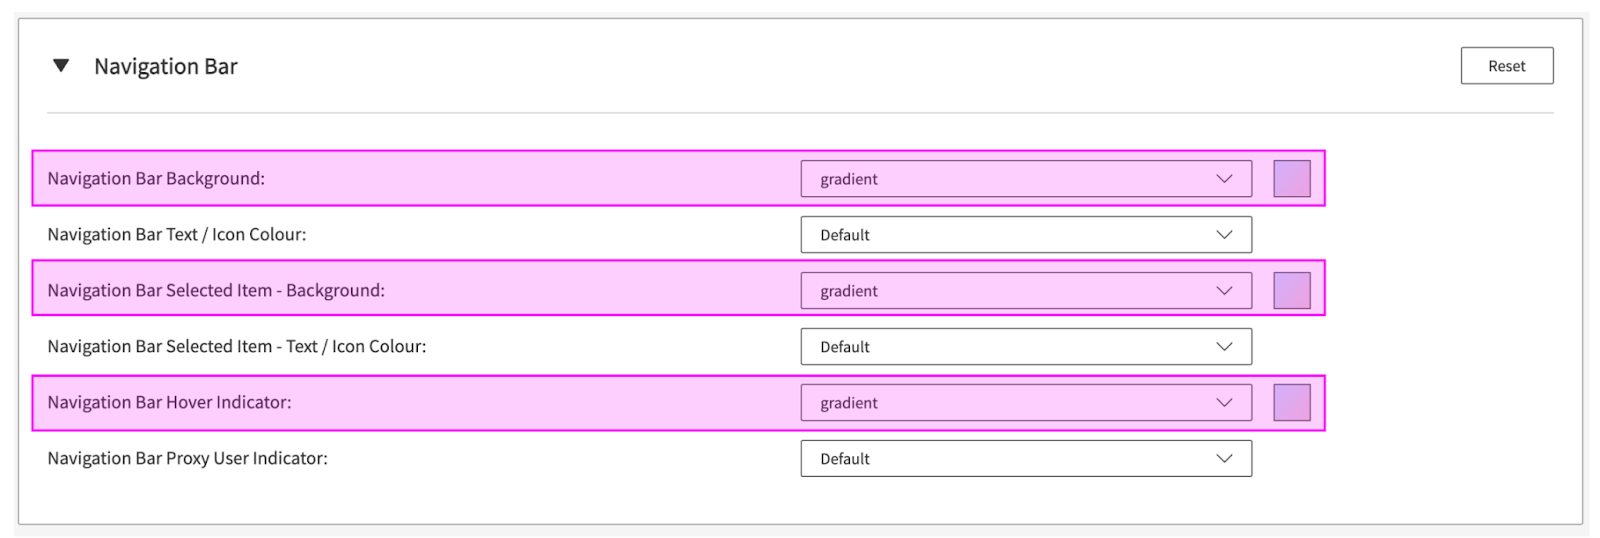Click Hover Indicator colour swatch
1600x538 pixels.
[x=1291, y=403]
